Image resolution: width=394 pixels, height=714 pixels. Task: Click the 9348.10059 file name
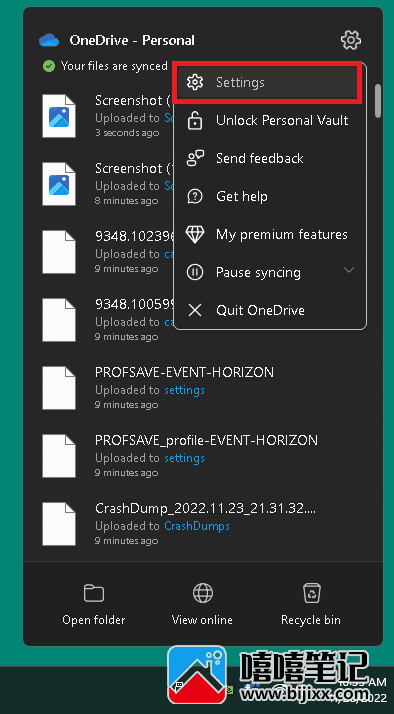coord(134,304)
